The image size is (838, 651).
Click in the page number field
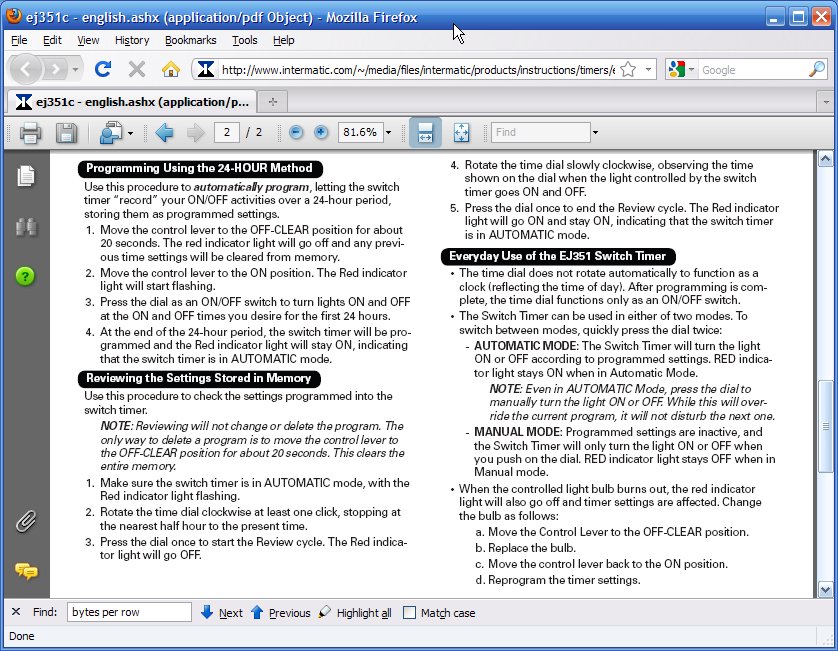click(227, 133)
